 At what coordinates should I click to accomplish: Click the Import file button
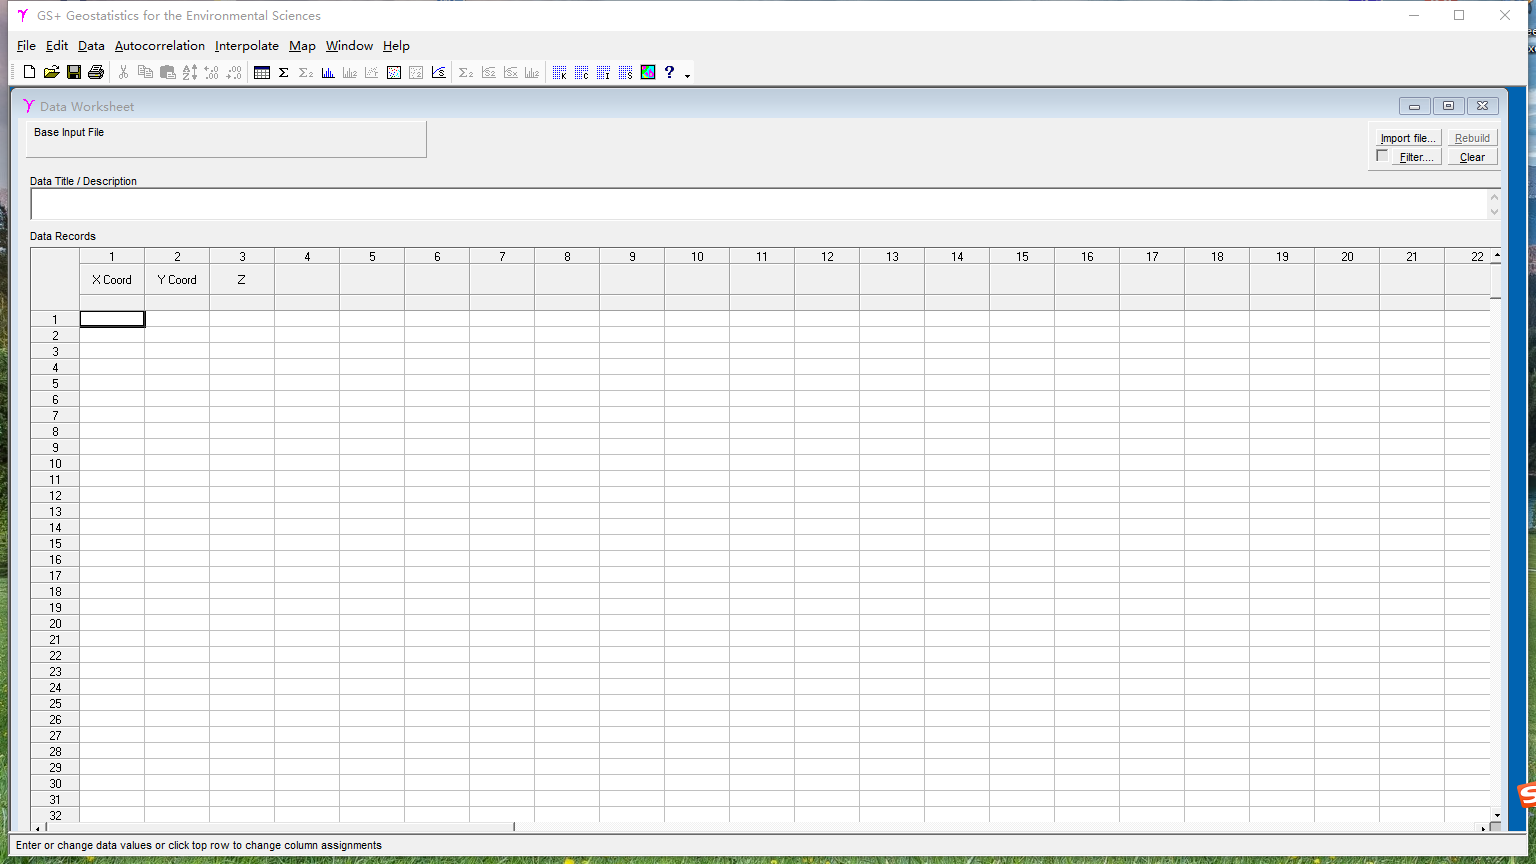(x=1408, y=138)
